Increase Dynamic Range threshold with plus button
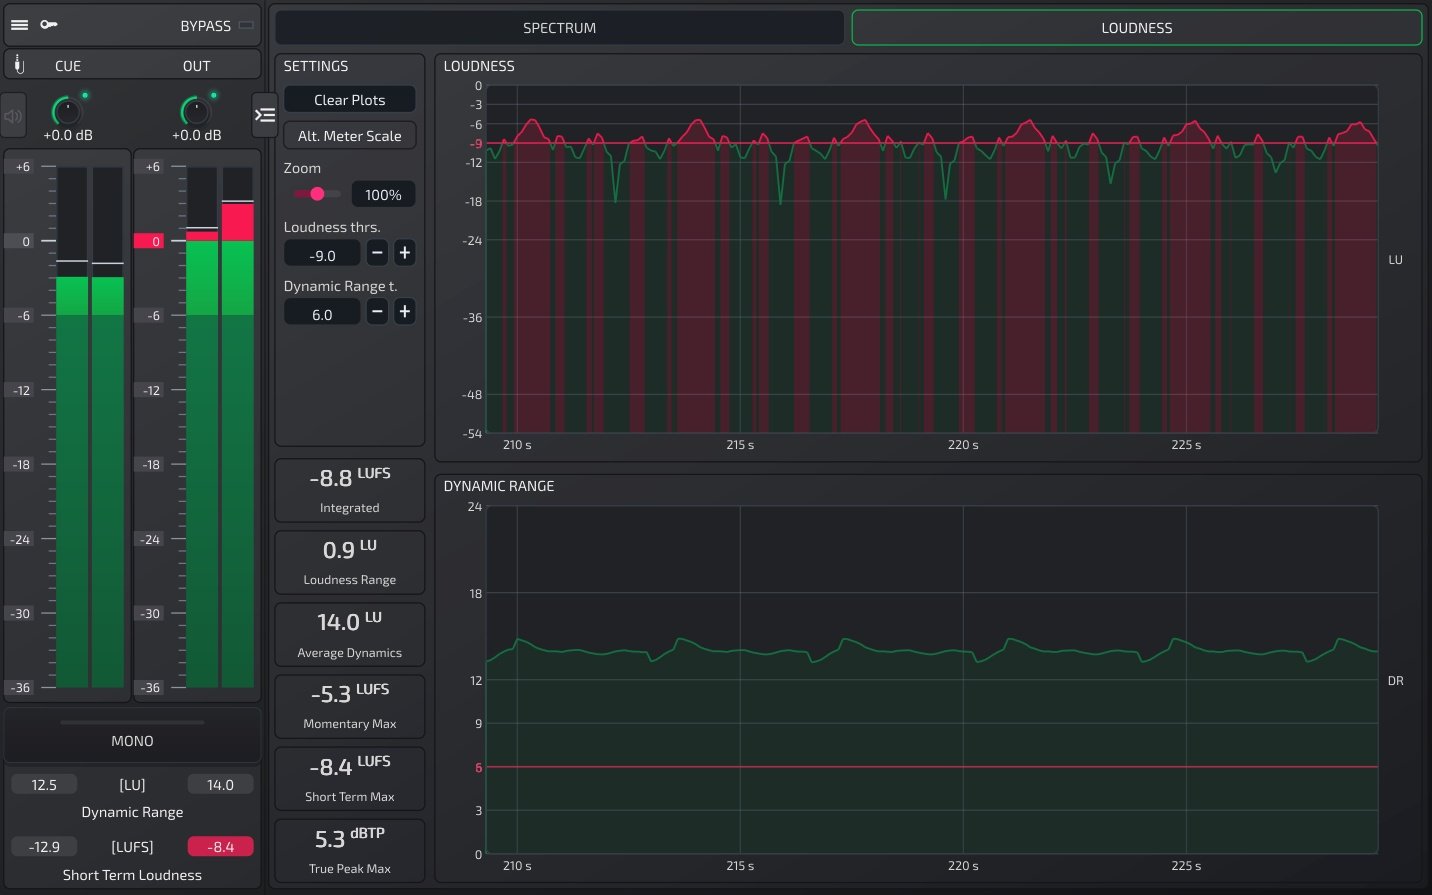Viewport: 1432px width, 895px height. [x=405, y=312]
